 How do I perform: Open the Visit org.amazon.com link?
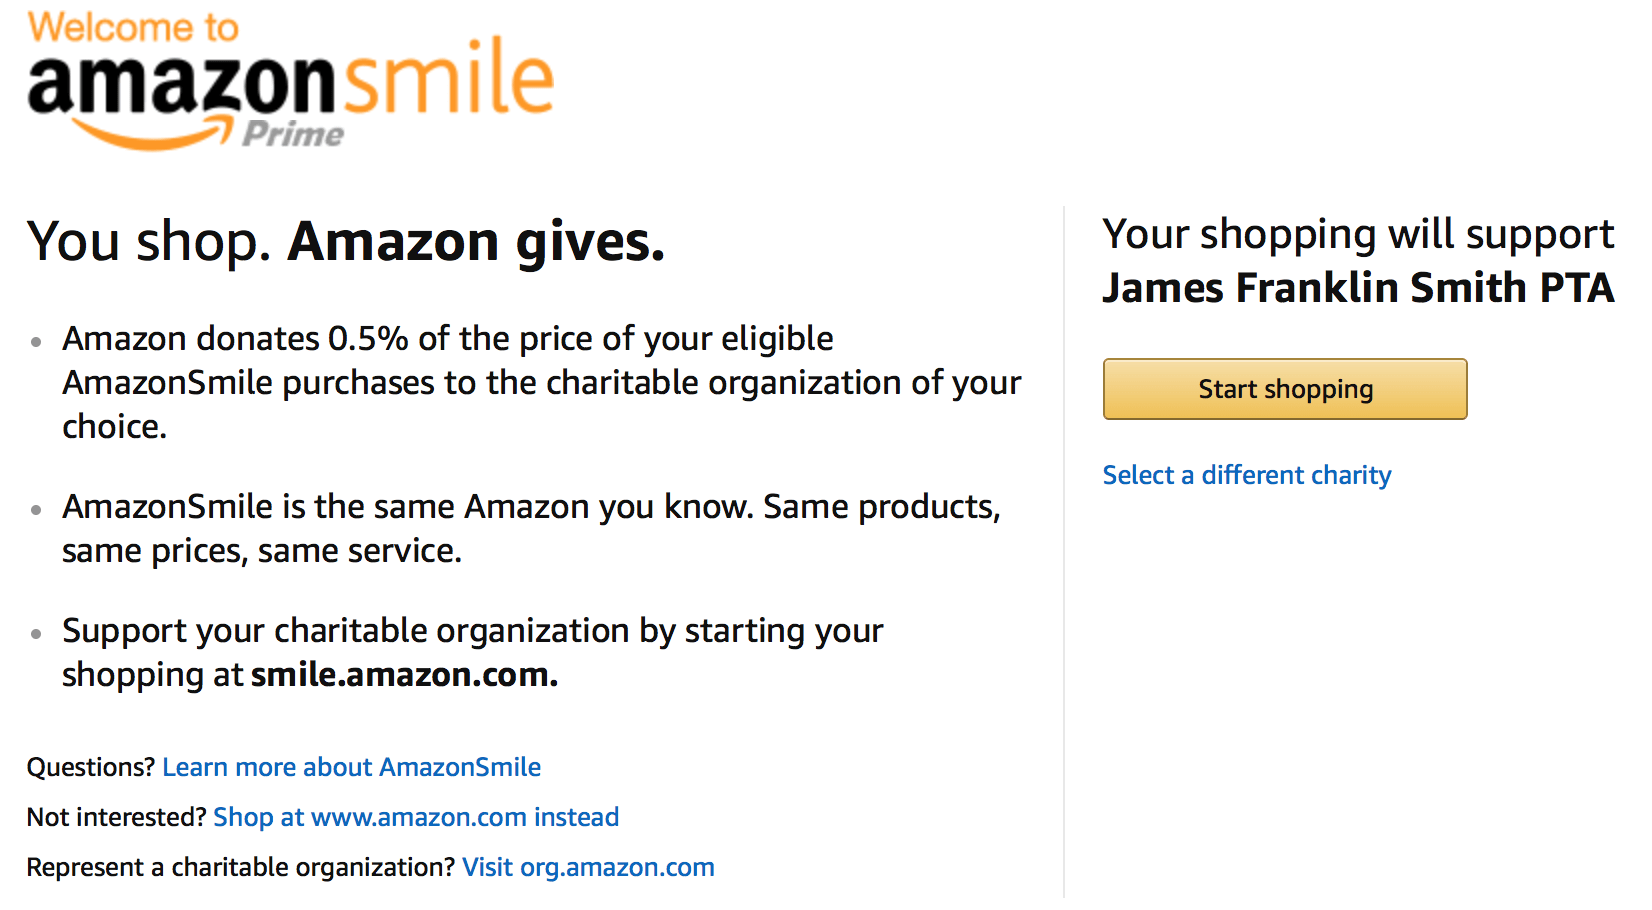[588, 867]
